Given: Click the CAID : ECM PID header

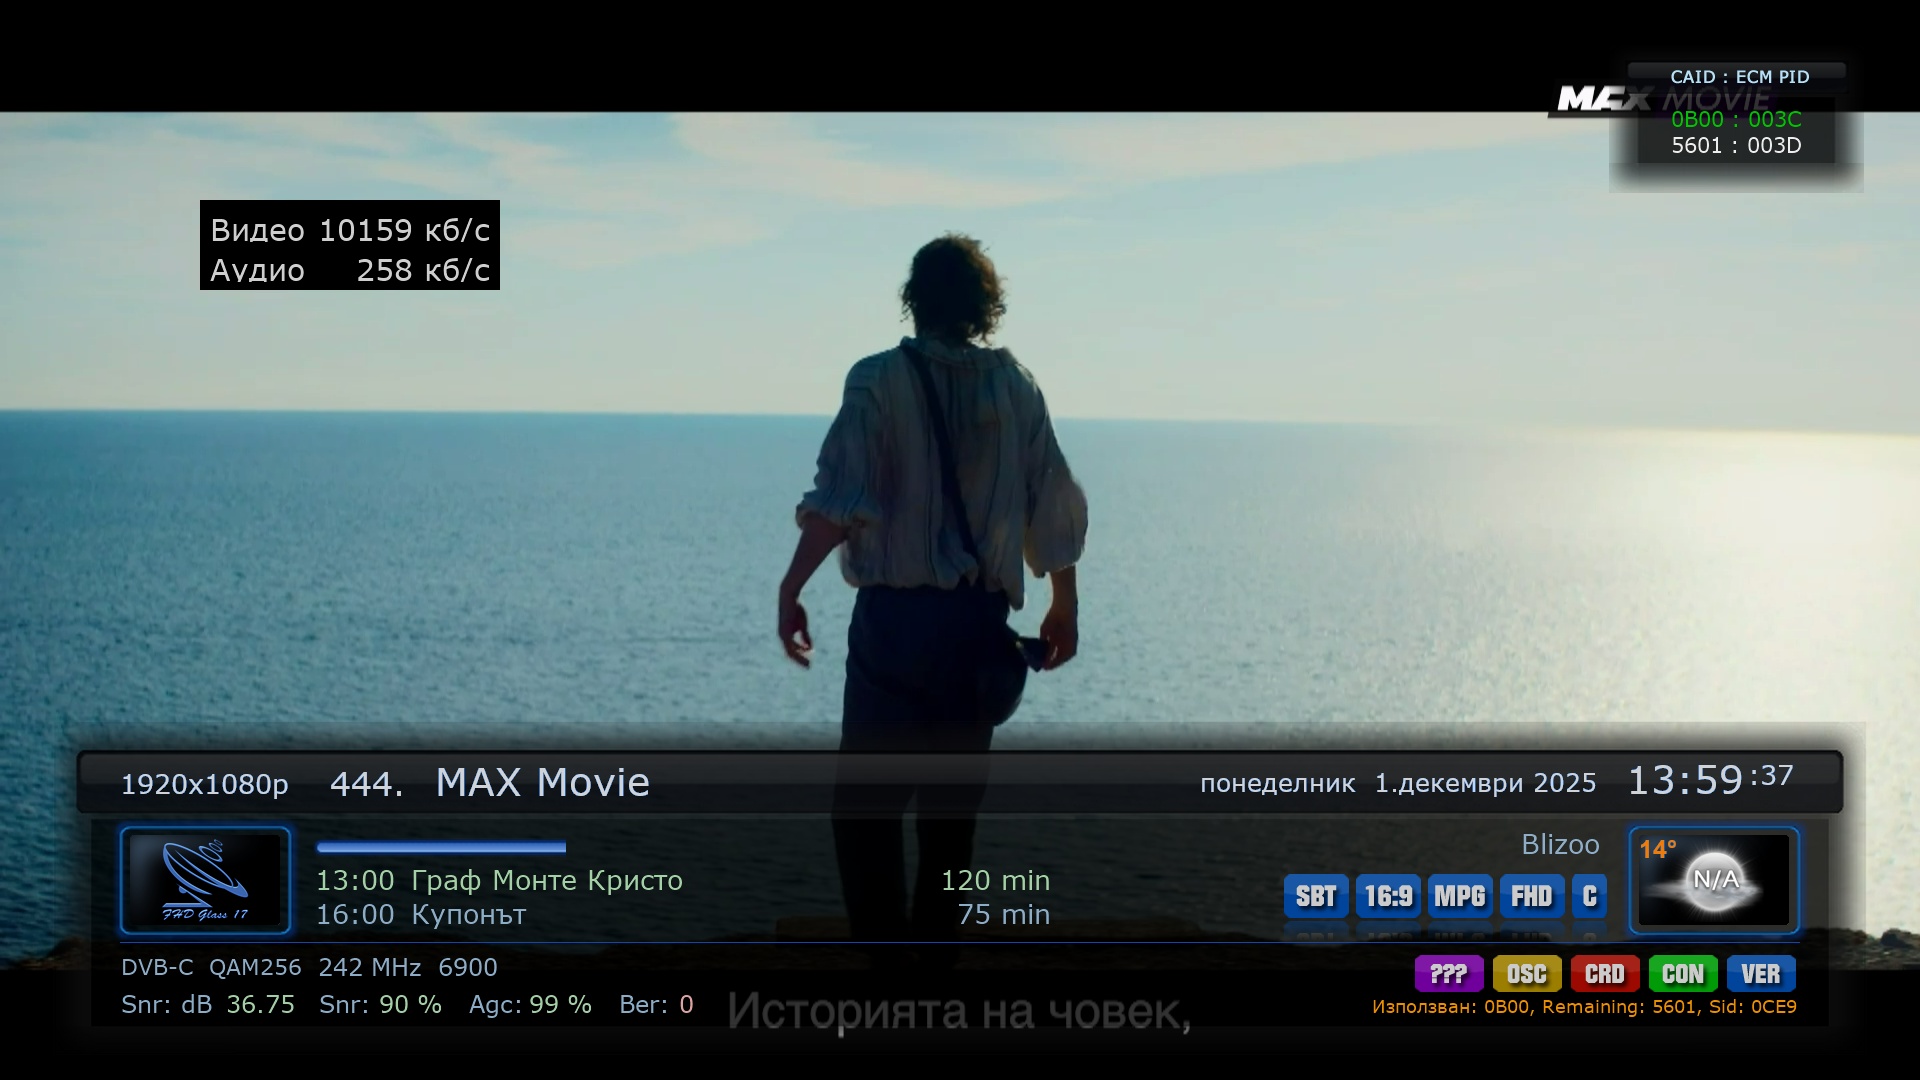Looking at the screenshot, I should click(1739, 77).
